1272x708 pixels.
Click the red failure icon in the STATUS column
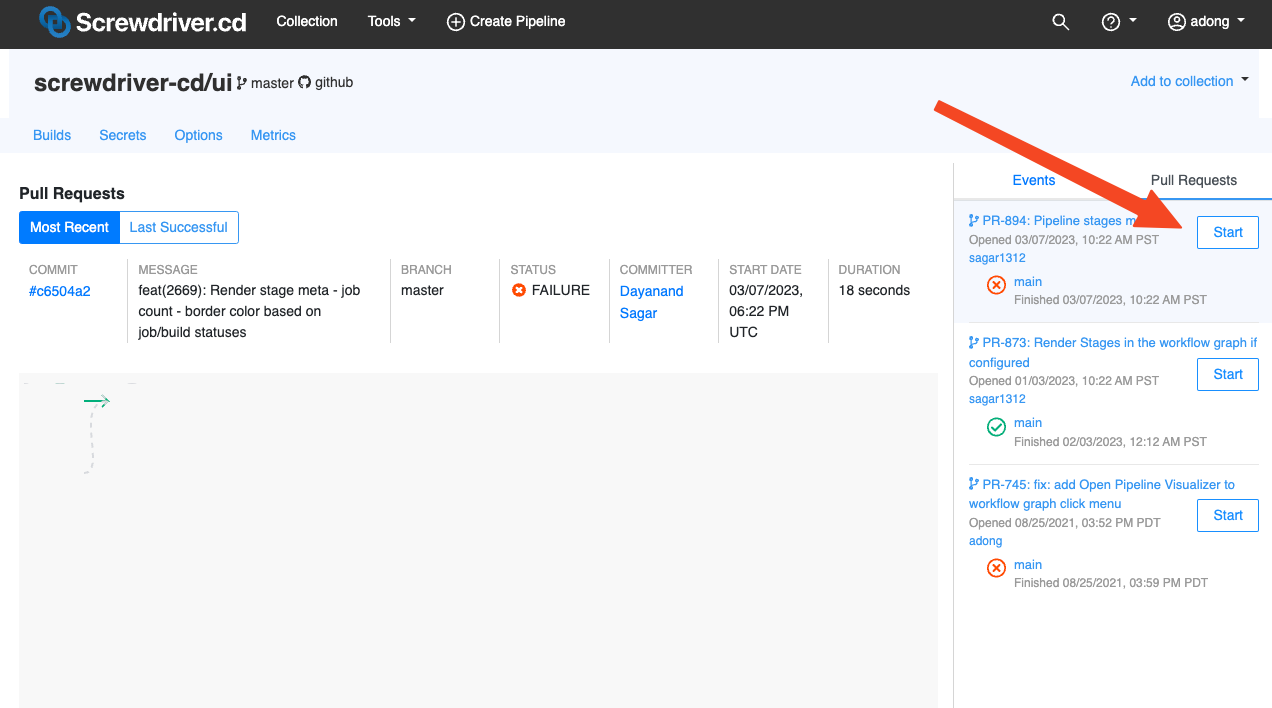[519, 290]
